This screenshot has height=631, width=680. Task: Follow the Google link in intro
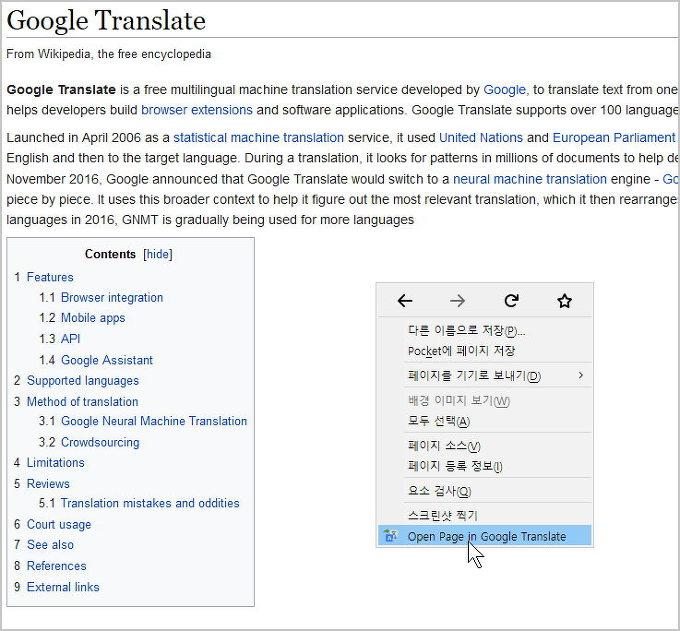504,90
